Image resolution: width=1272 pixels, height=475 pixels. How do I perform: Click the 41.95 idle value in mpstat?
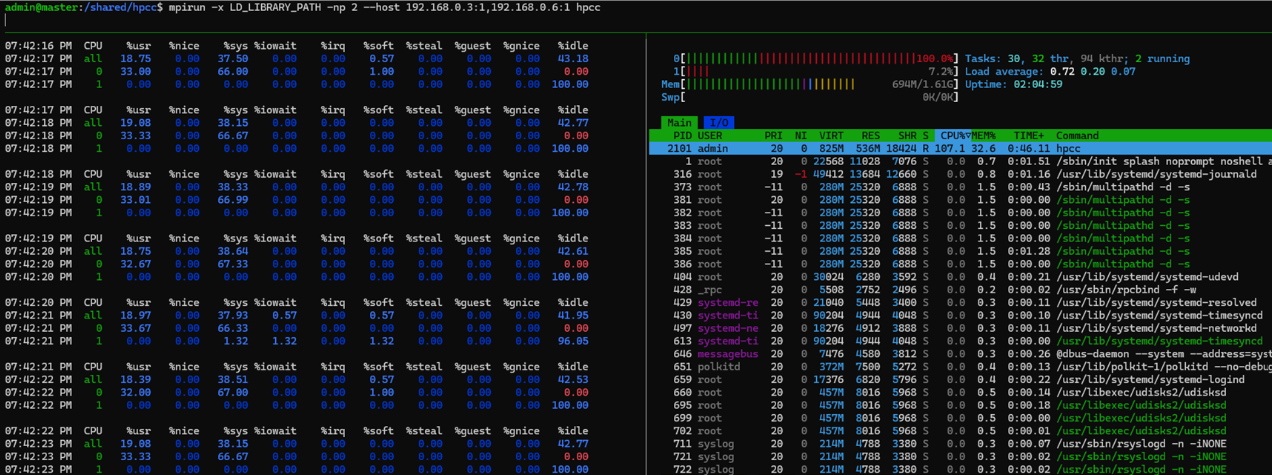[574, 315]
